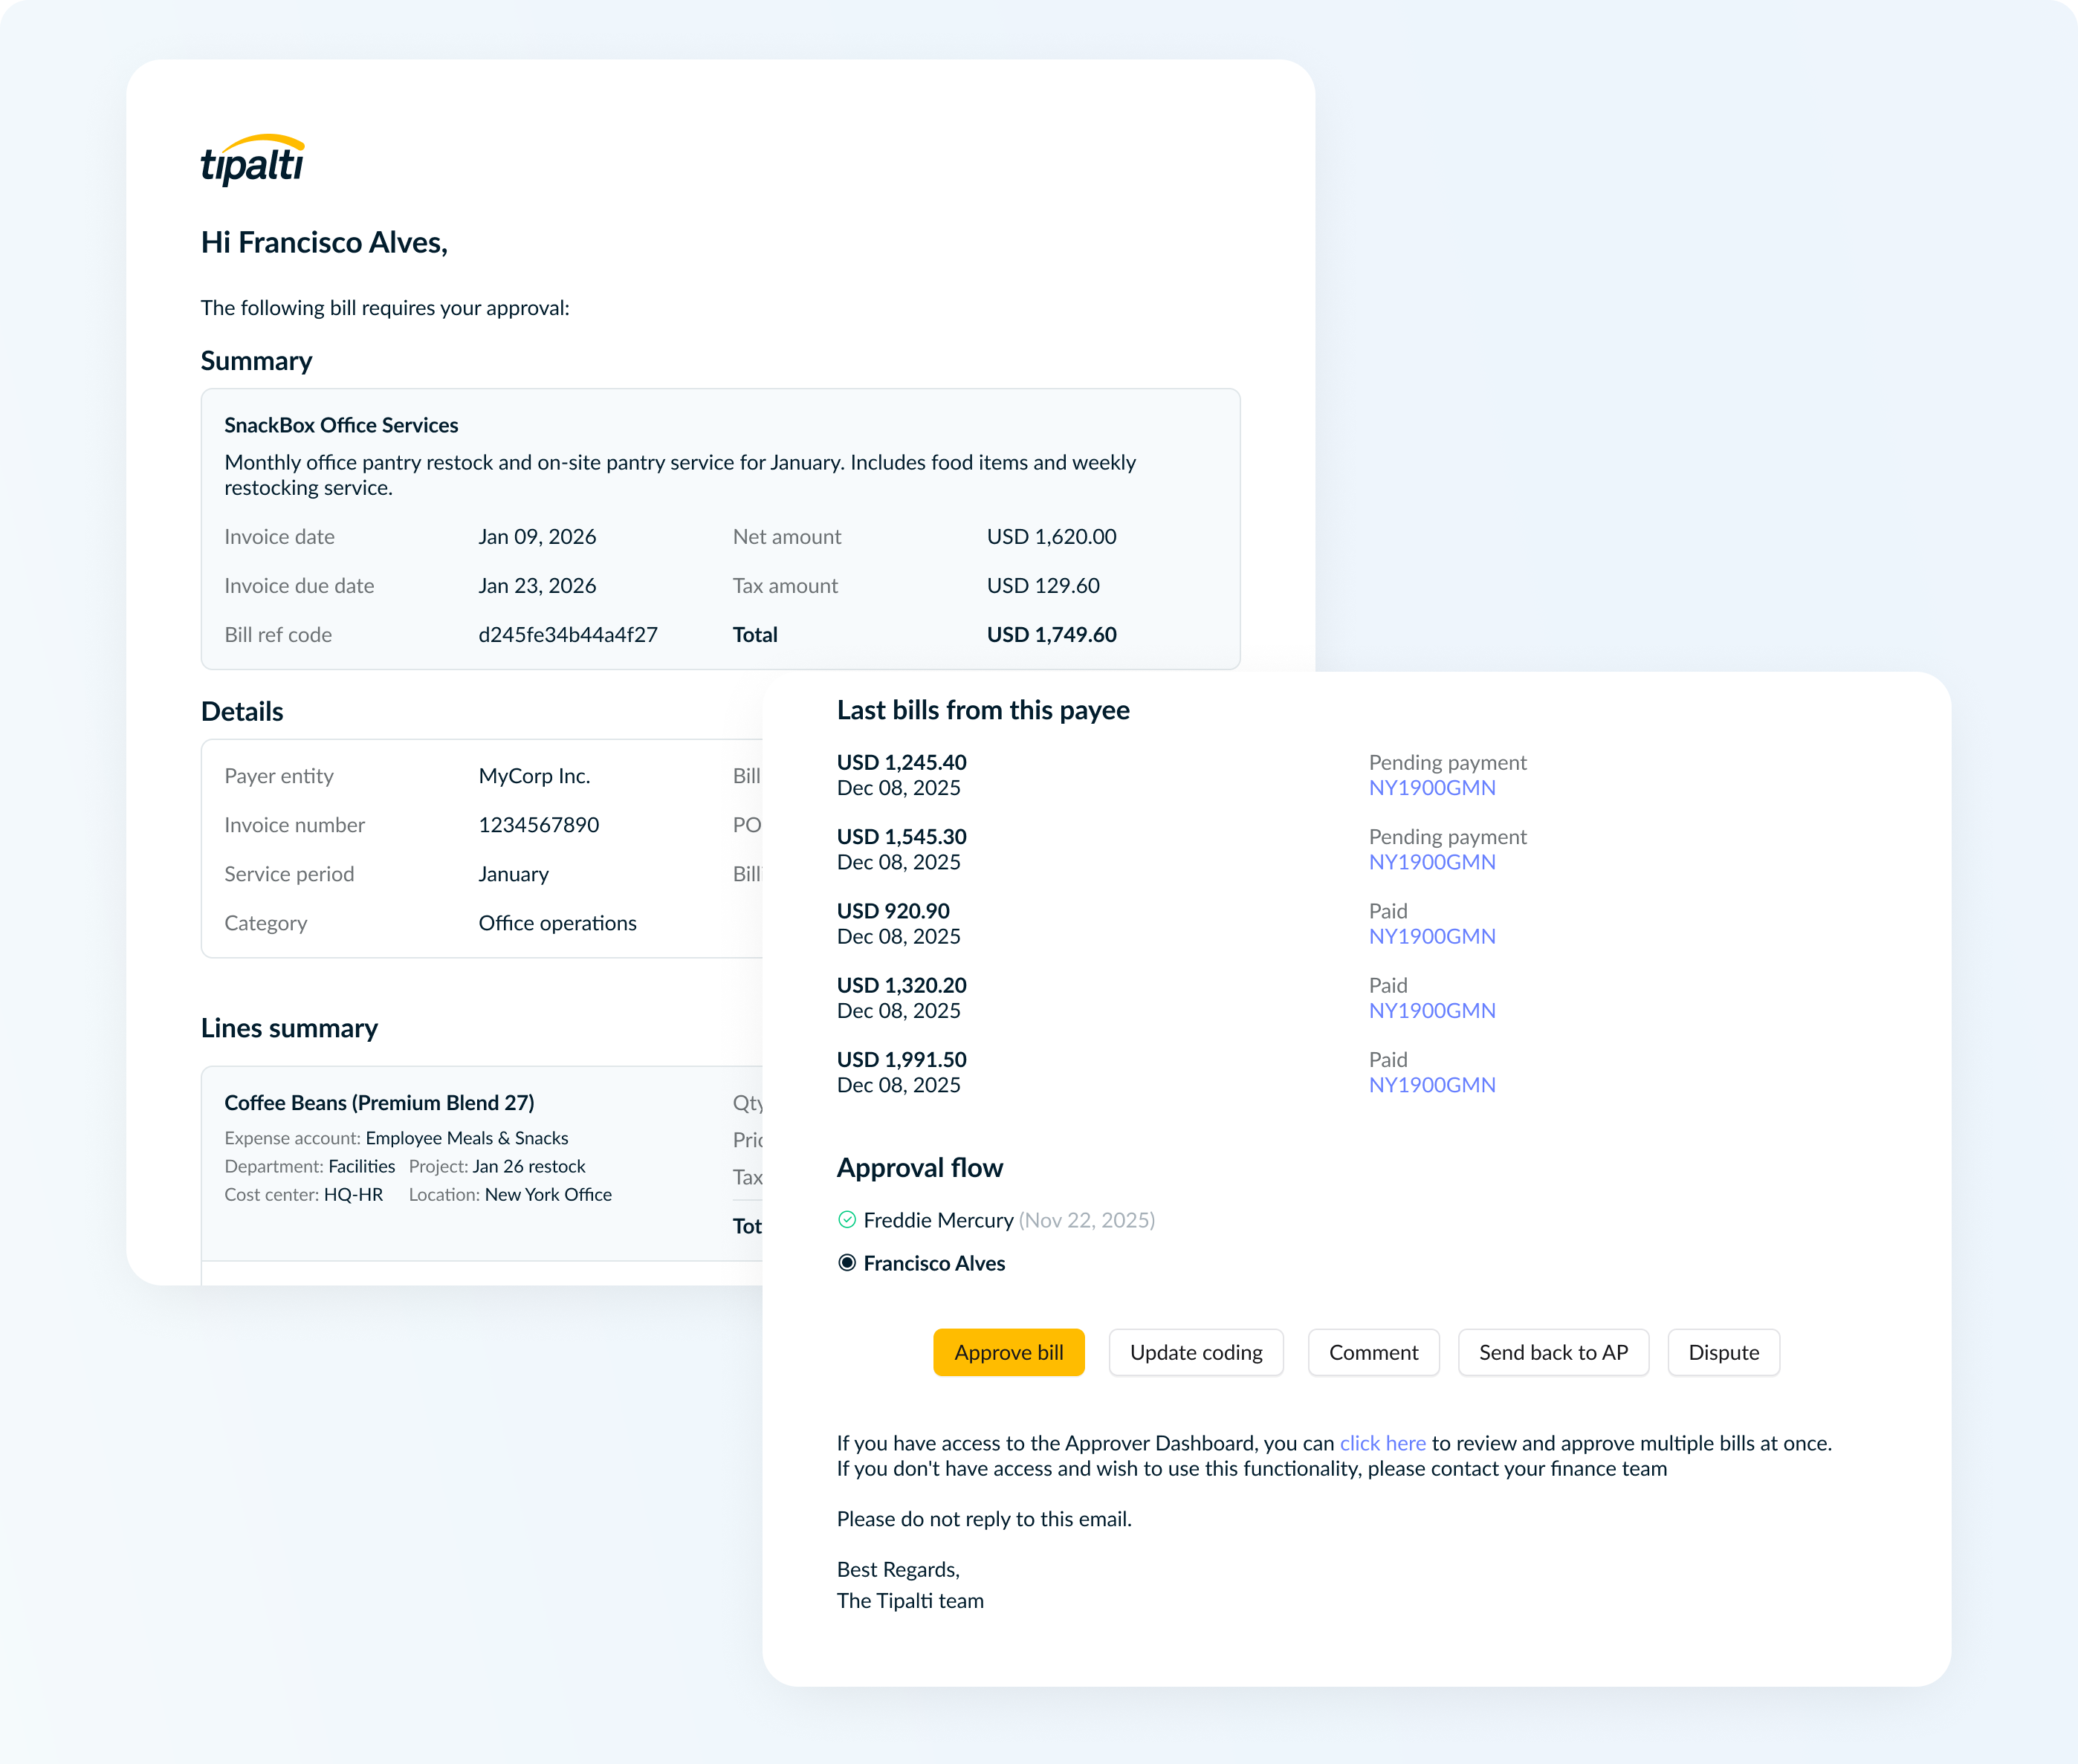The height and width of the screenshot is (1764, 2078).
Task: Open NY1900GMN link for USD 920.90 bill
Action: click(1431, 936)
